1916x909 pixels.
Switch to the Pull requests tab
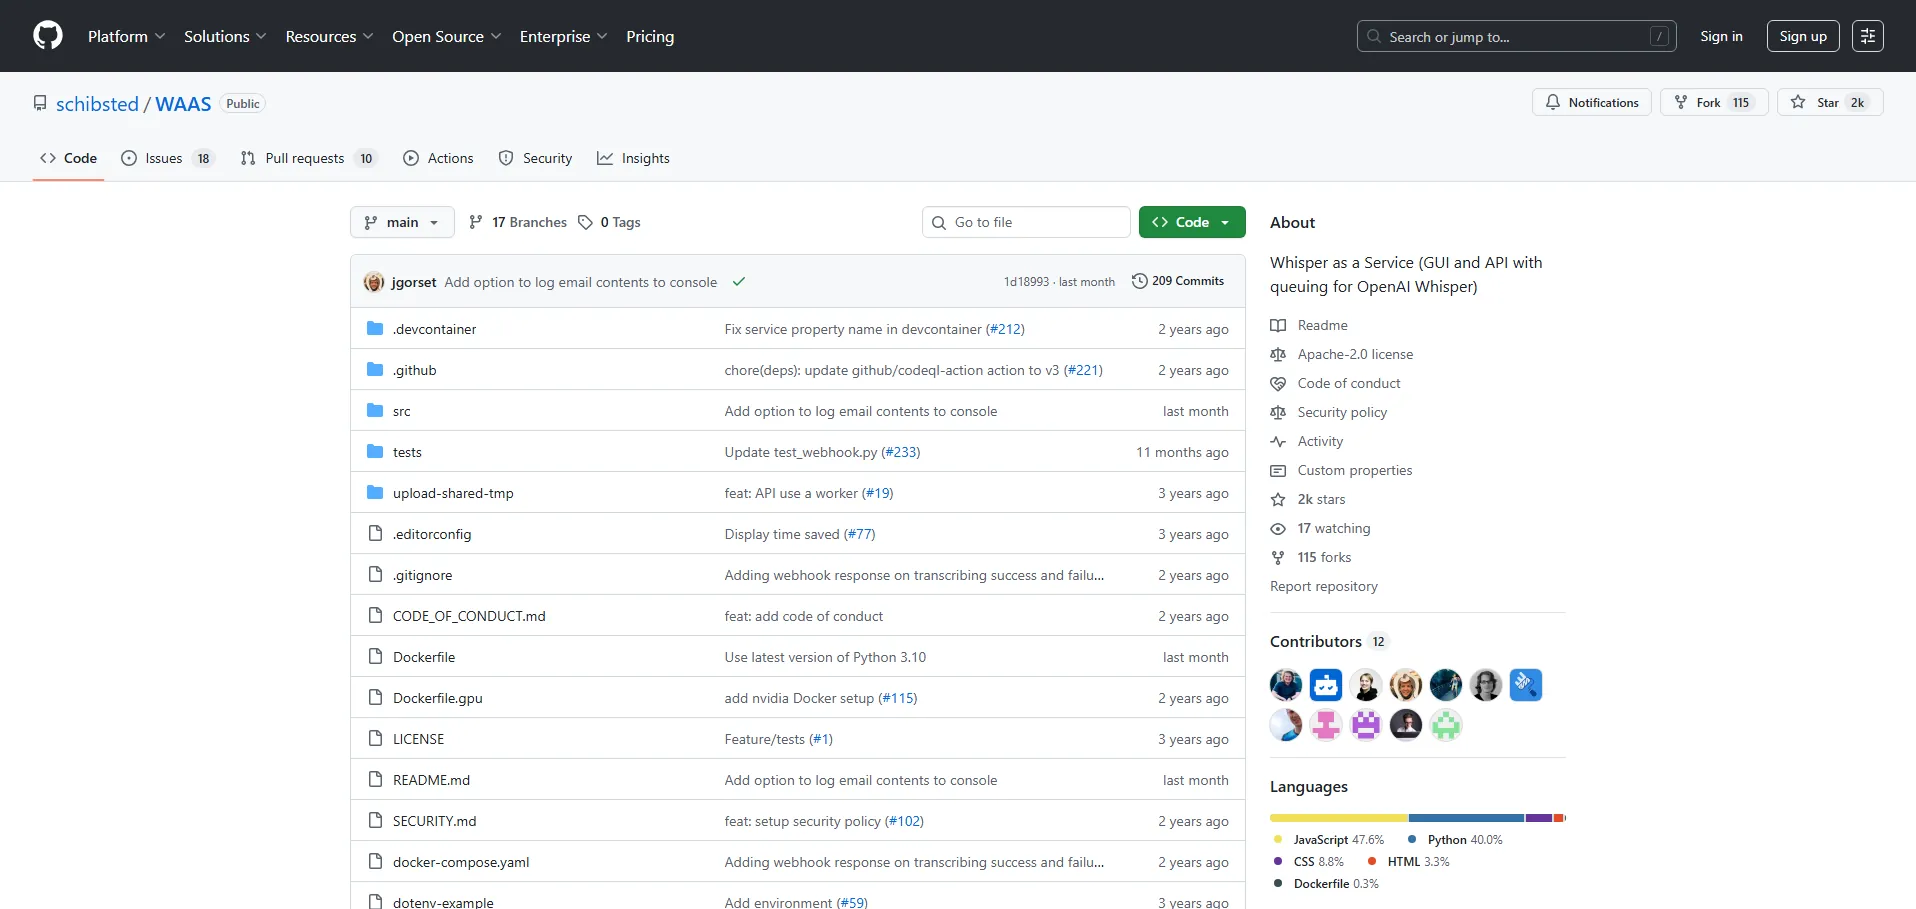tap(307, 158)
